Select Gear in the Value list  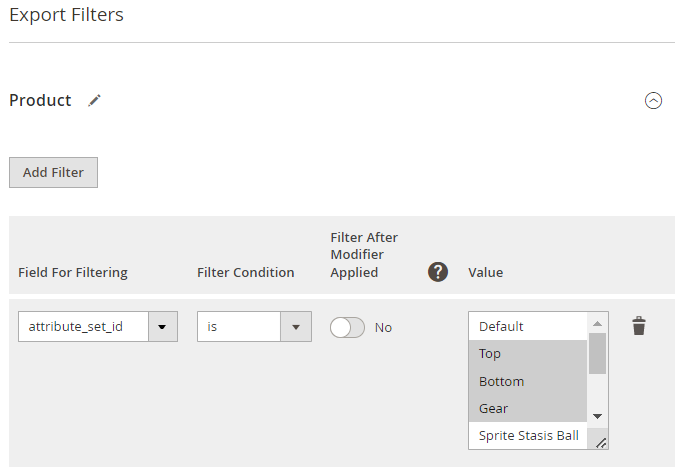[x=528, y=409]
